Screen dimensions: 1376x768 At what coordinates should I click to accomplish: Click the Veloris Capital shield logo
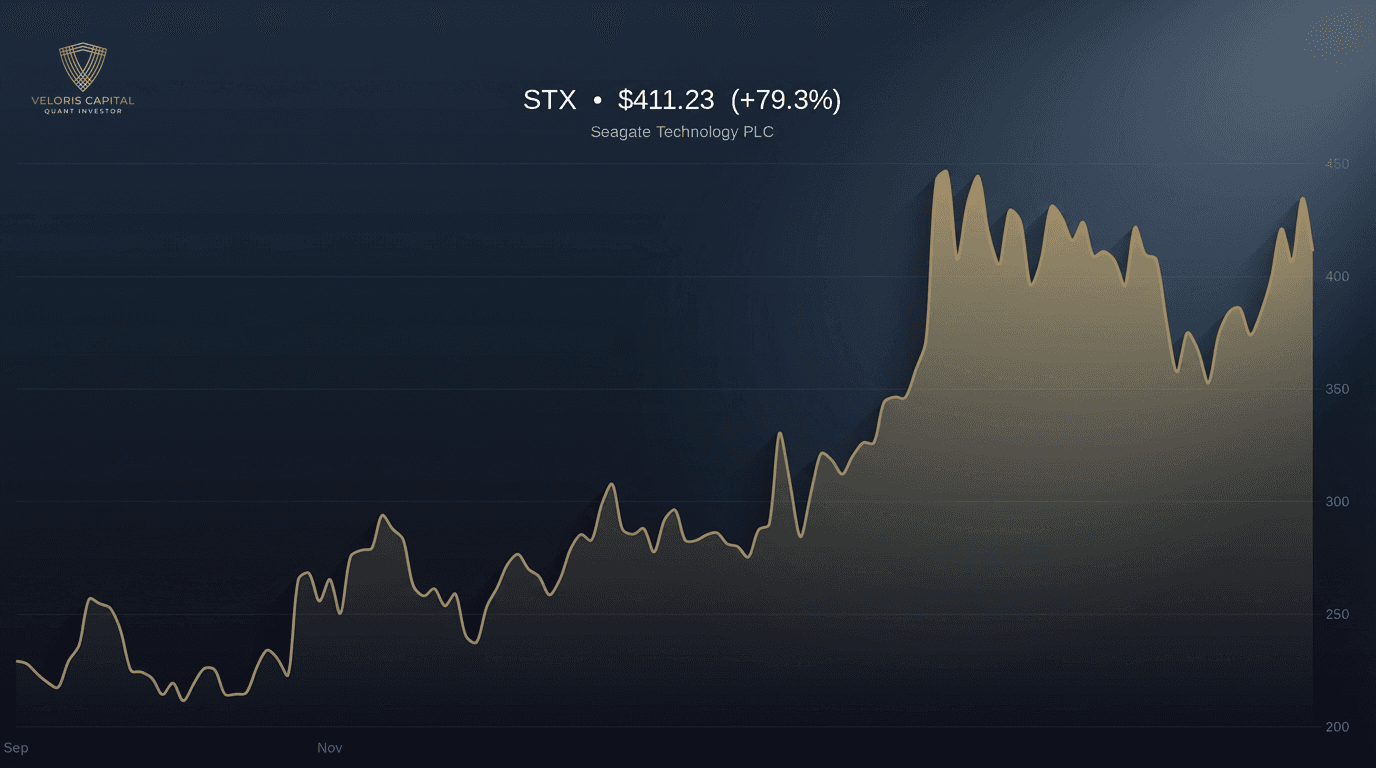pyautogui.click(x=82, y=68)
